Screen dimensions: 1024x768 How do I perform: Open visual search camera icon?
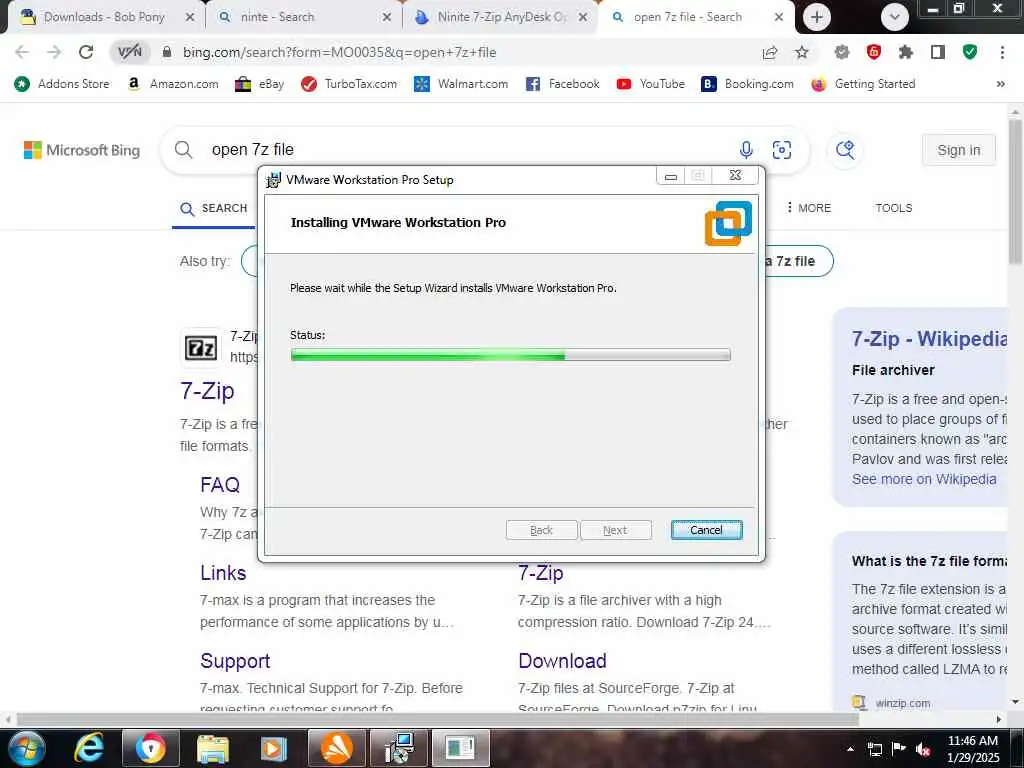coord(781,150)
